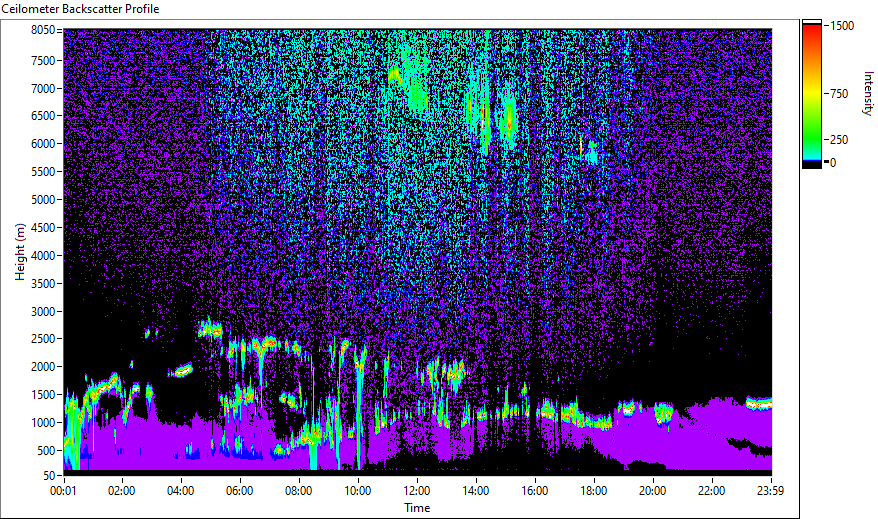Click the 02:00 time axis label
878x519 pixels.
[x=122, y=491]
